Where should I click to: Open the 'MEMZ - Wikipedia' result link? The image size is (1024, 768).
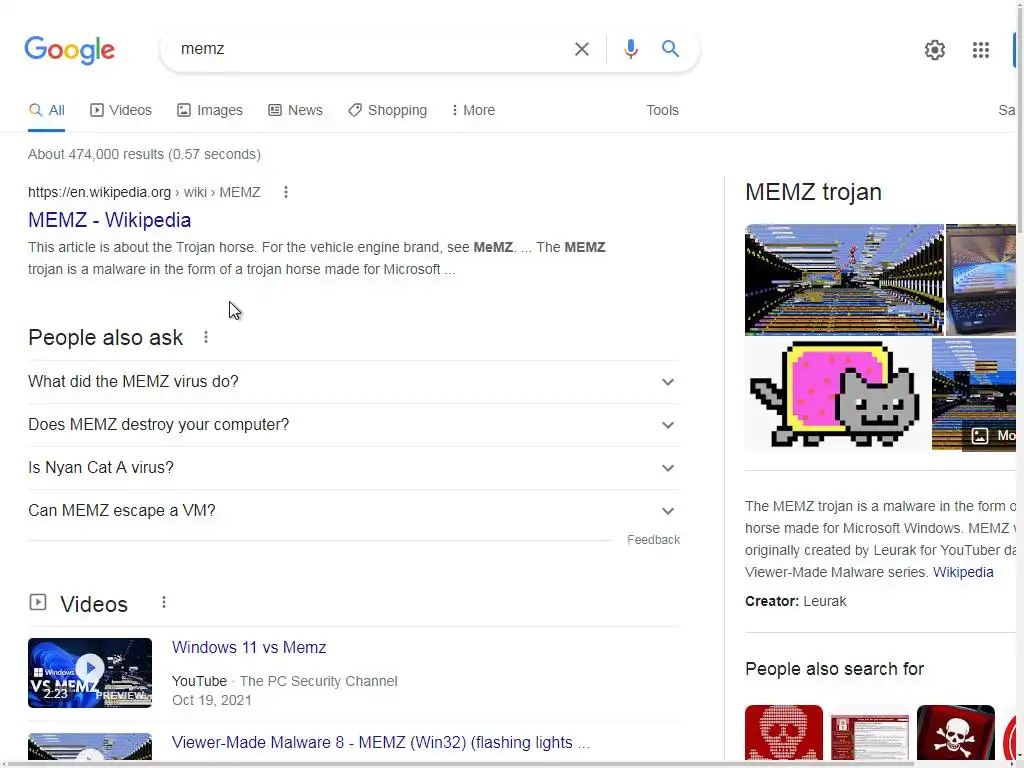(x=110, y=220)
